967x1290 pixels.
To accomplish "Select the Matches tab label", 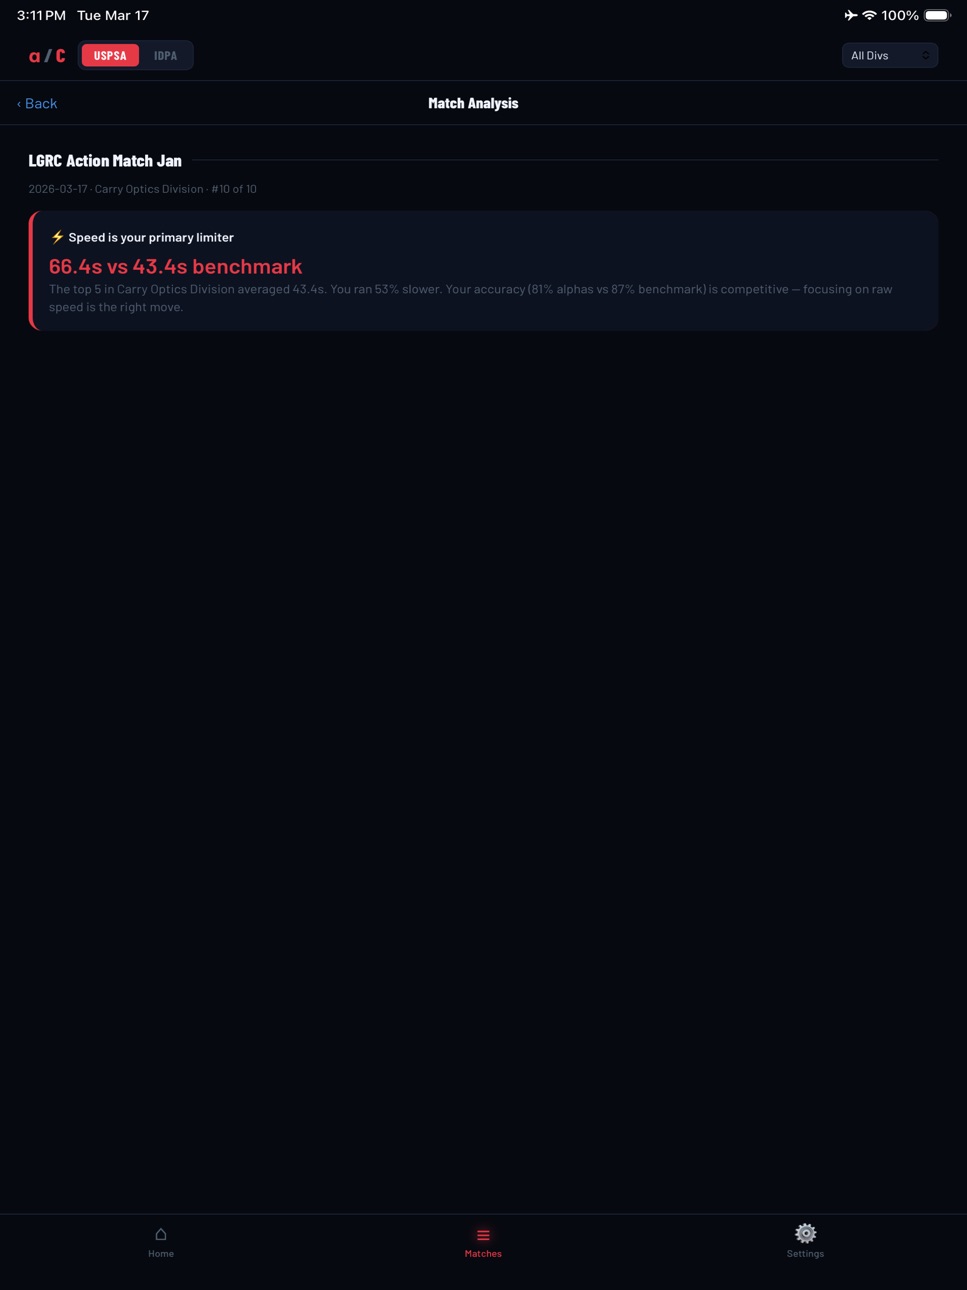I will [483, 1254].
